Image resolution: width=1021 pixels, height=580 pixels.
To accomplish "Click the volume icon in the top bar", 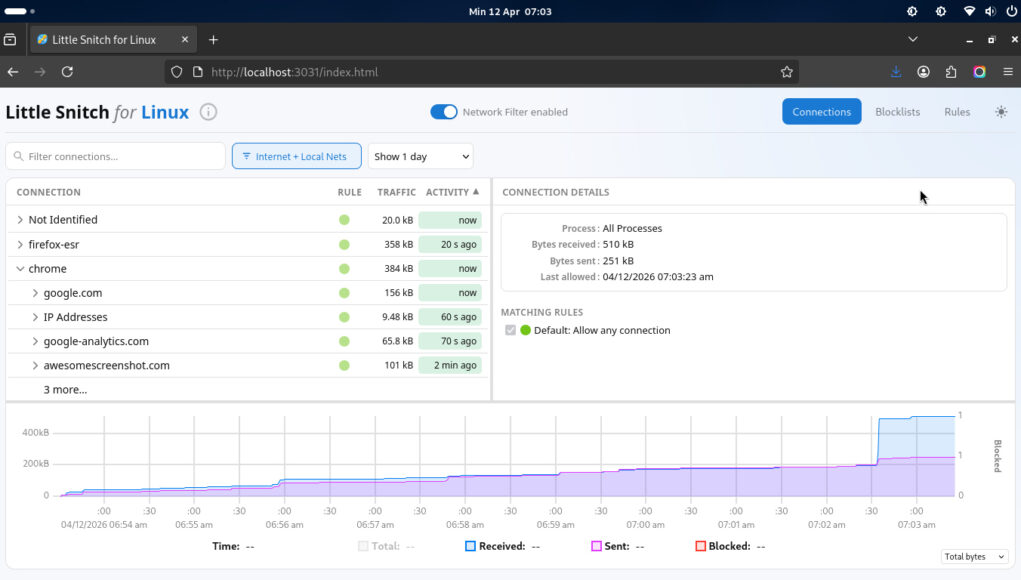I will tap(990, 11).
